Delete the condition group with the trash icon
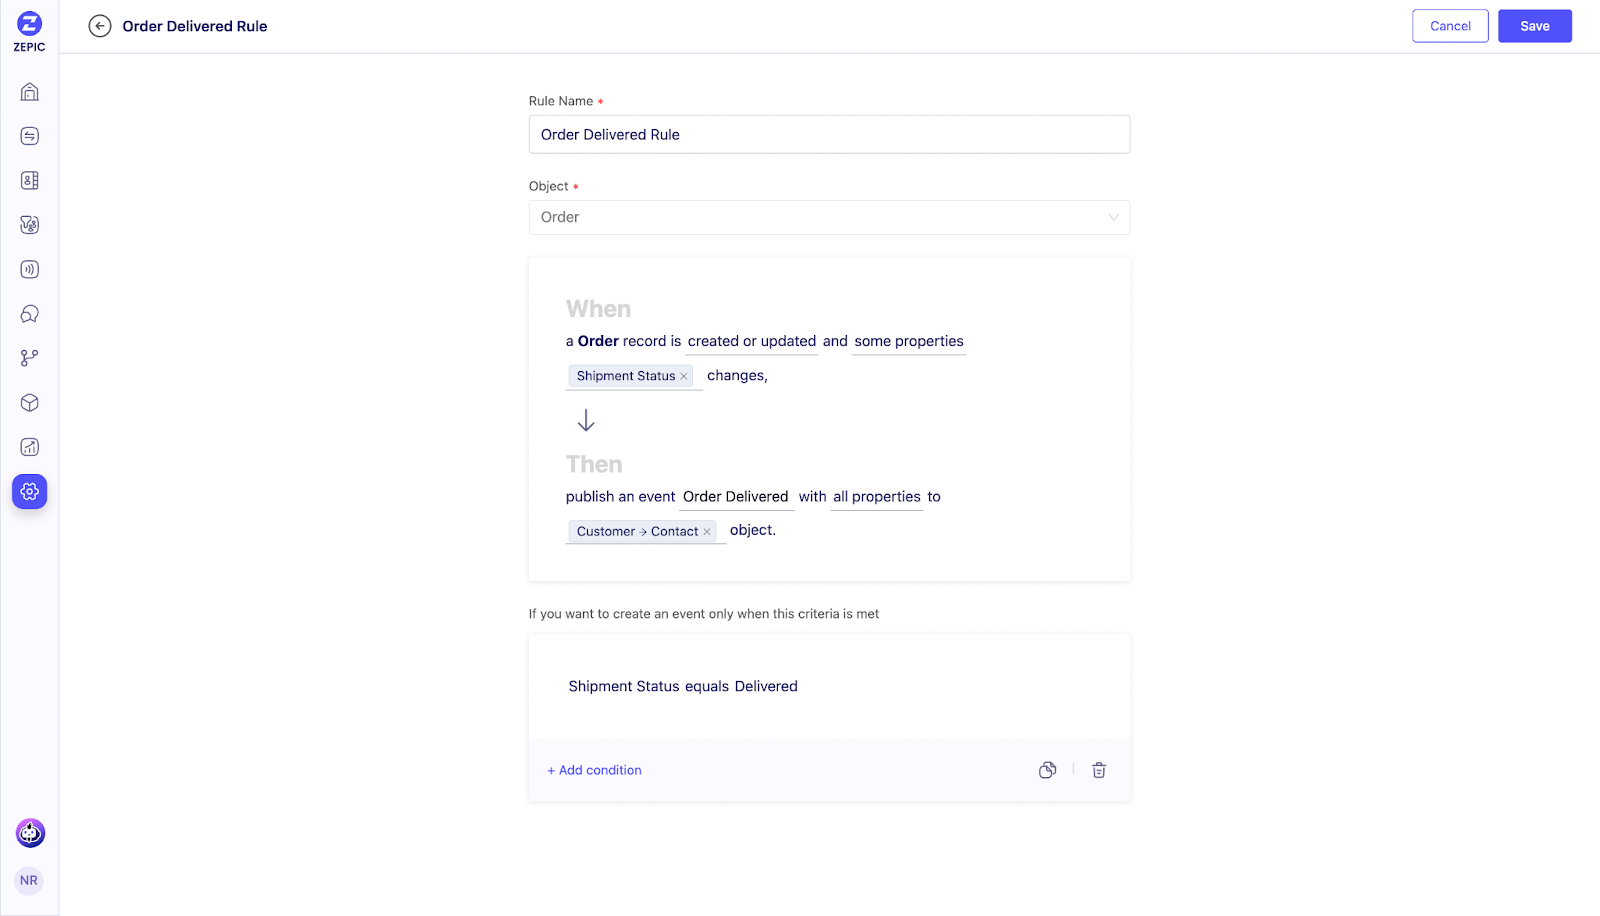This screenshot has height=916, width=1600. [x=1099, y=770]
